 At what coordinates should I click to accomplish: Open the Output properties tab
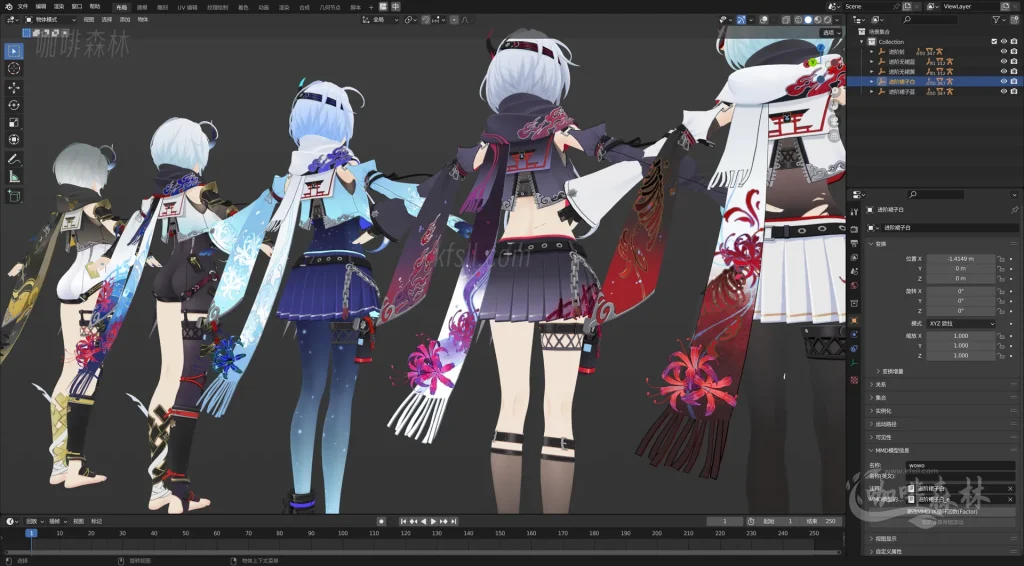tap(854, 244)
